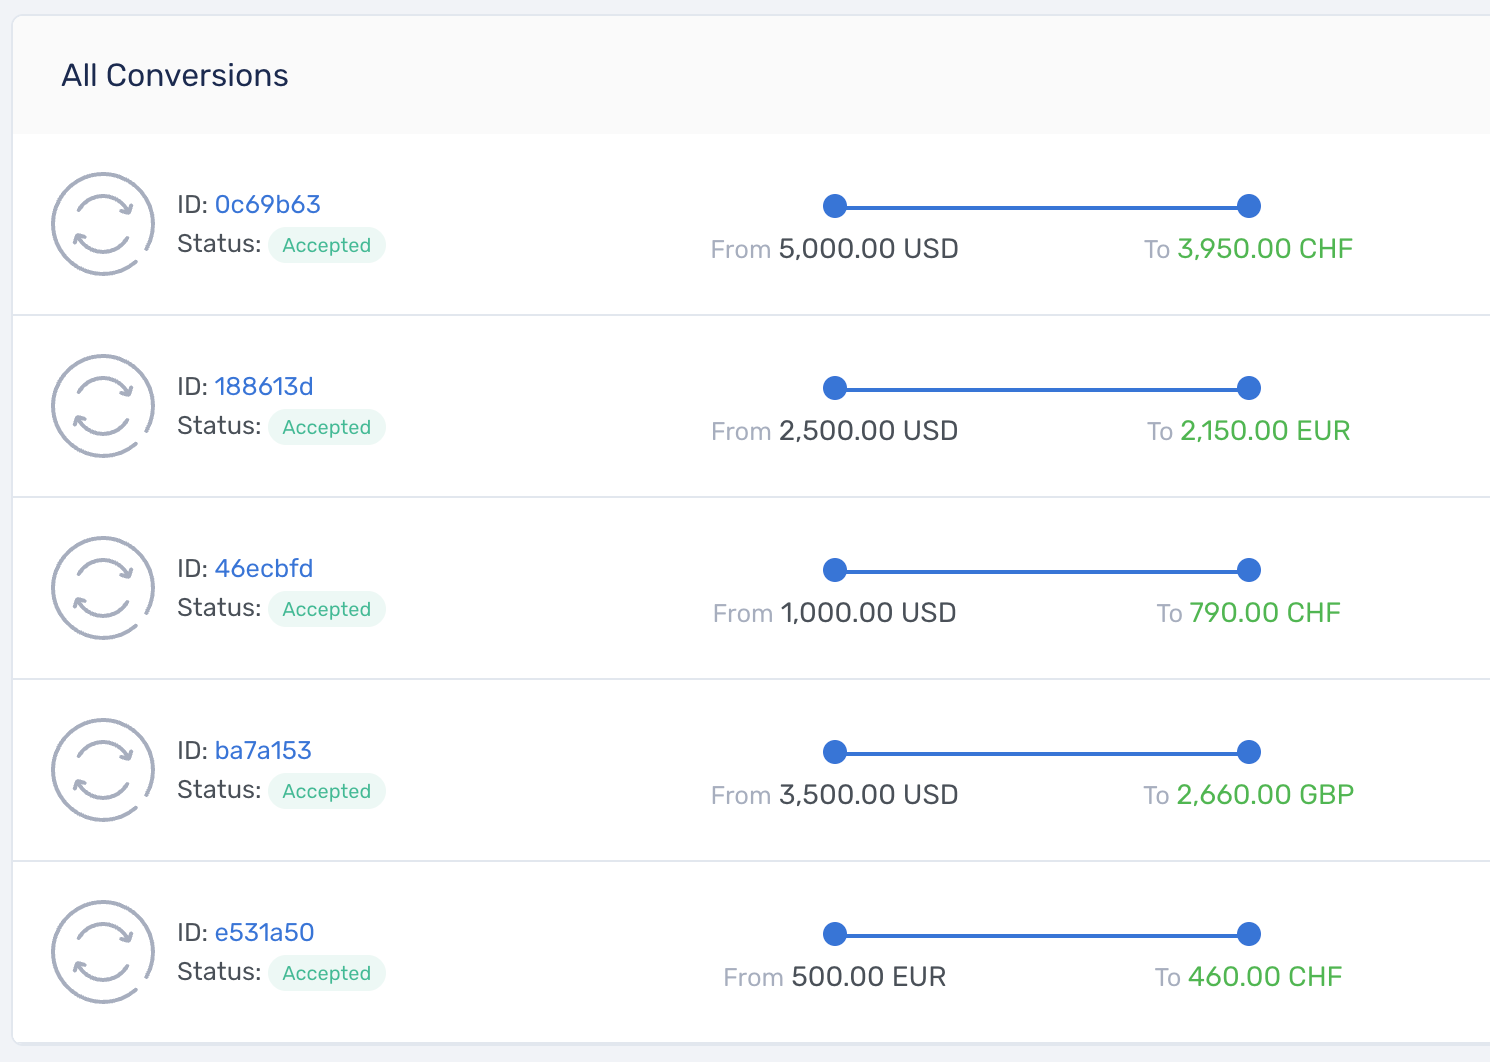Click the rotating arrows icon for ba7a153
The width and height of the screenshot is (1490, 1062).
coord(102,770)
